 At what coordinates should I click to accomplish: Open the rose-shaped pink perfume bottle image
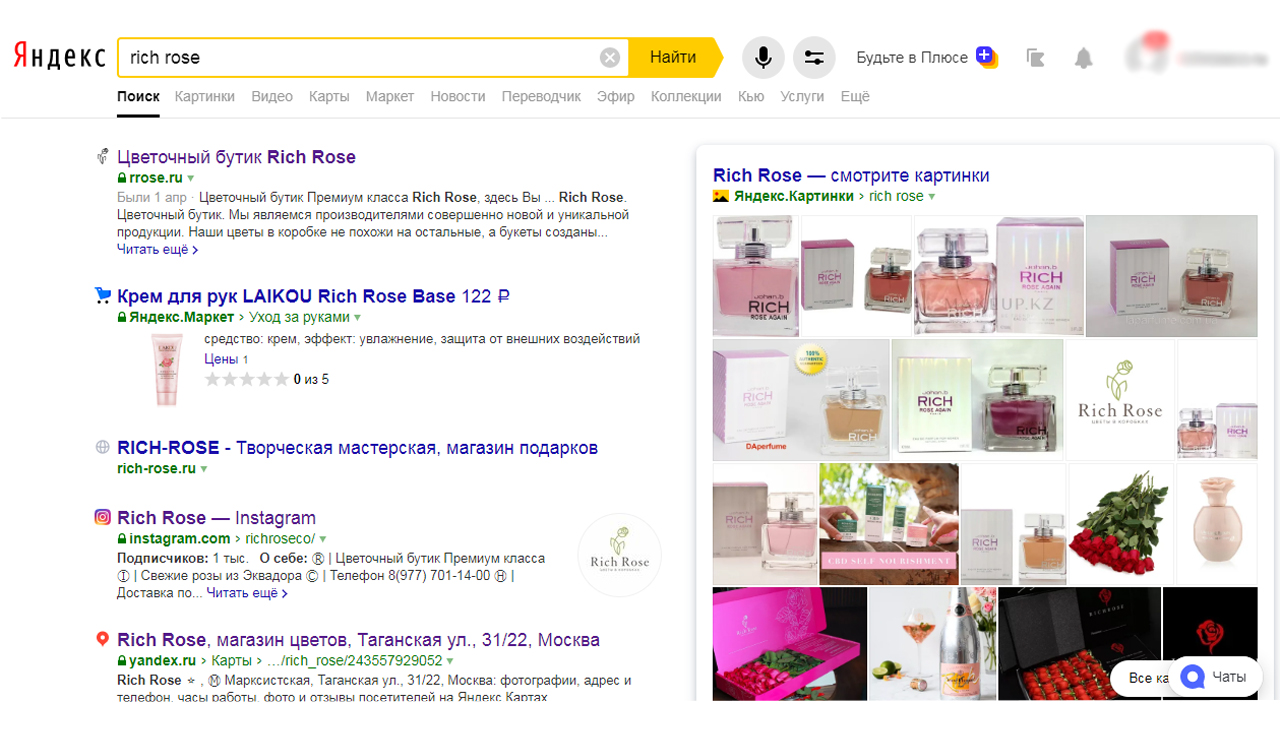[1217, 524]
